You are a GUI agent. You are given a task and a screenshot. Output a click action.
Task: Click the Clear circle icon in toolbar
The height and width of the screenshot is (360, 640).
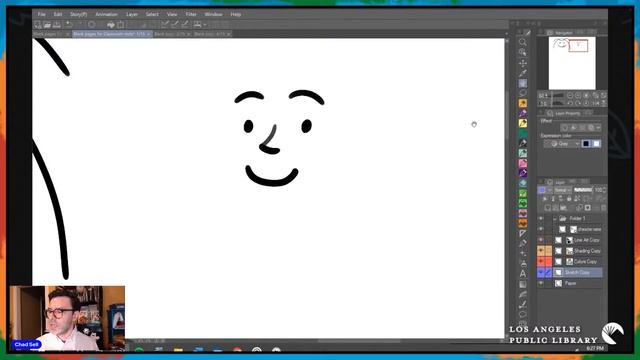(x=91, y=25)
